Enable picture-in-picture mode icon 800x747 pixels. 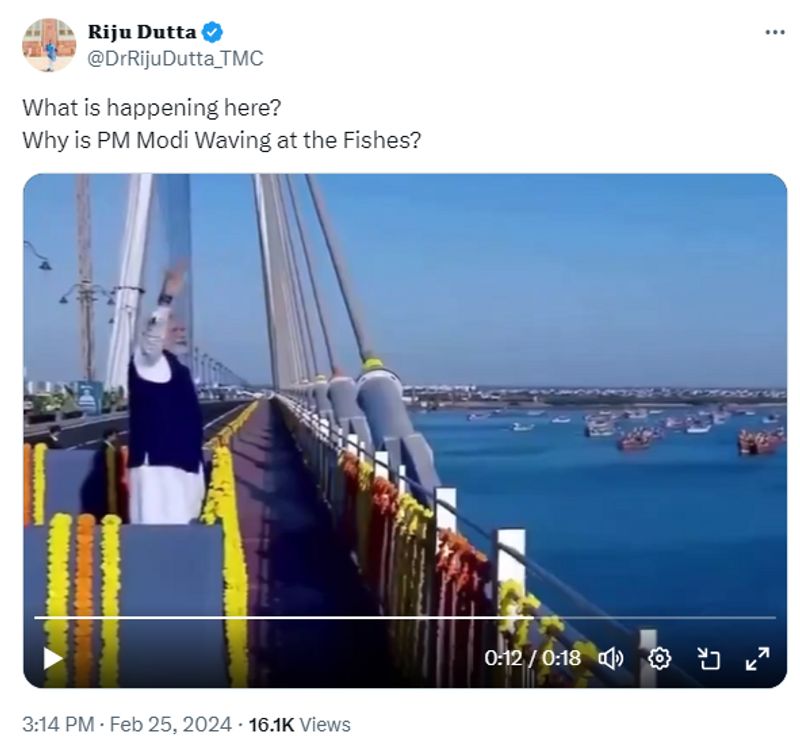tap(709, 658)
